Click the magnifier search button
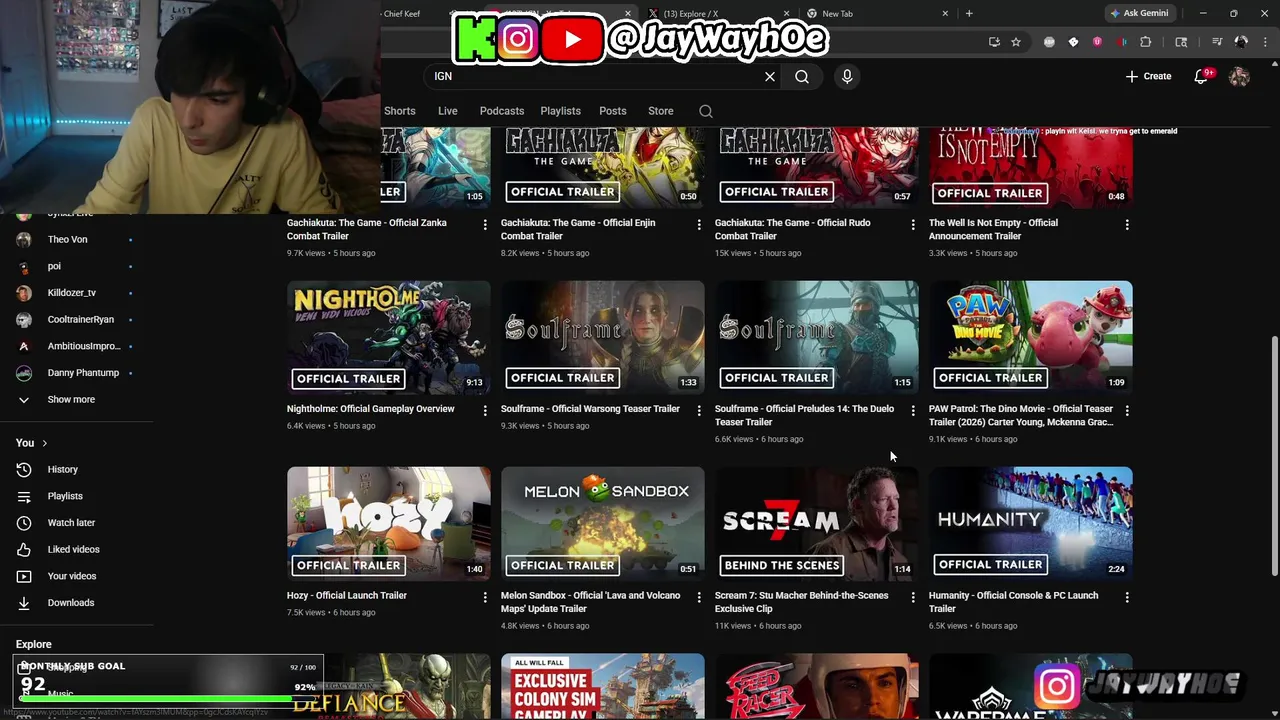The height and width of the screenshot is (720, 1280). (802, 76)
